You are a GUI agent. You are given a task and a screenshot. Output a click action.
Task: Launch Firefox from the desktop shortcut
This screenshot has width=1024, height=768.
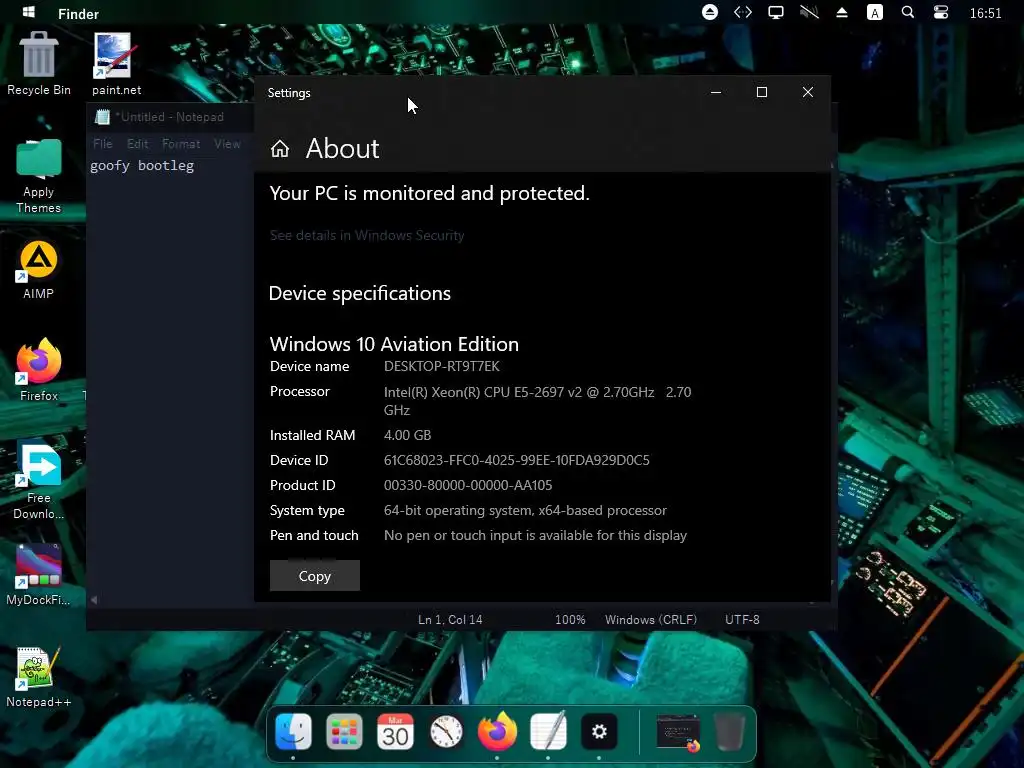pos(39,370)
